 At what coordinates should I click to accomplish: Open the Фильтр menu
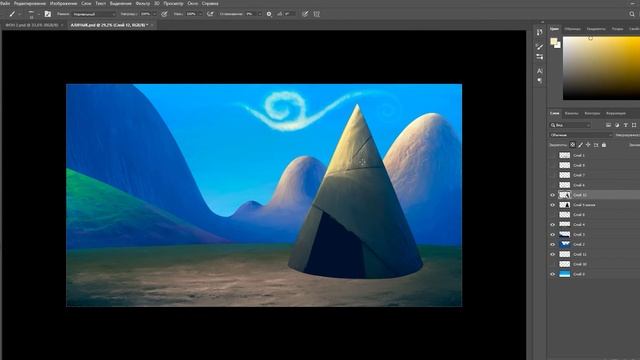pos(143,3)
